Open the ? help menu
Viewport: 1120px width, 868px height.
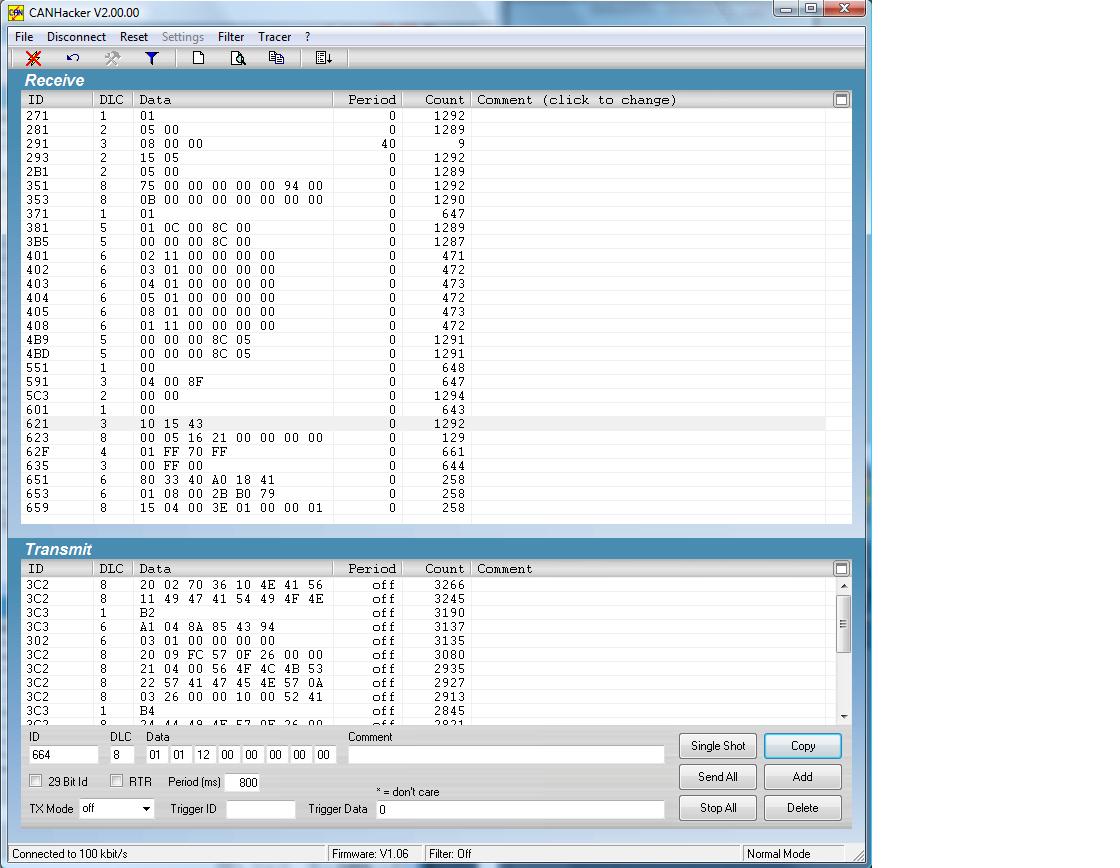(308, 37)
